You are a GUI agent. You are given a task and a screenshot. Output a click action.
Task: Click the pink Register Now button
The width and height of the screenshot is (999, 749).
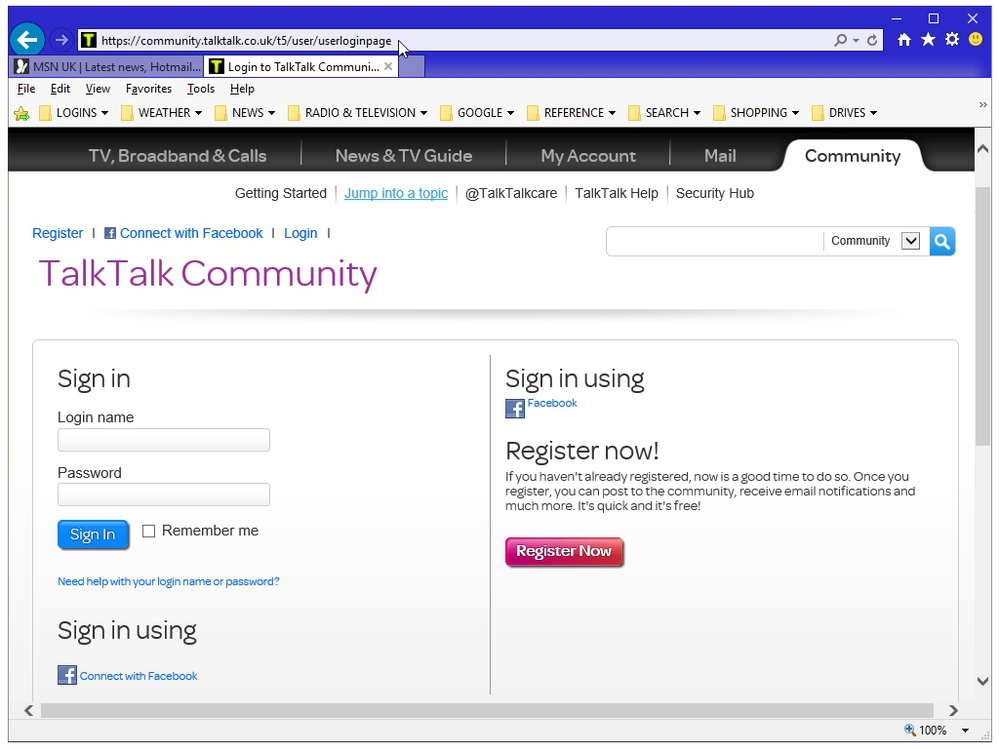pyautogui.click(x=564, y=552)
